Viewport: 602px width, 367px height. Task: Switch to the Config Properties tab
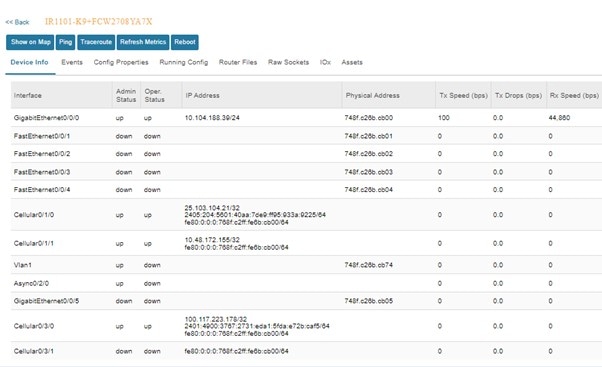click(x=121, y=62)
